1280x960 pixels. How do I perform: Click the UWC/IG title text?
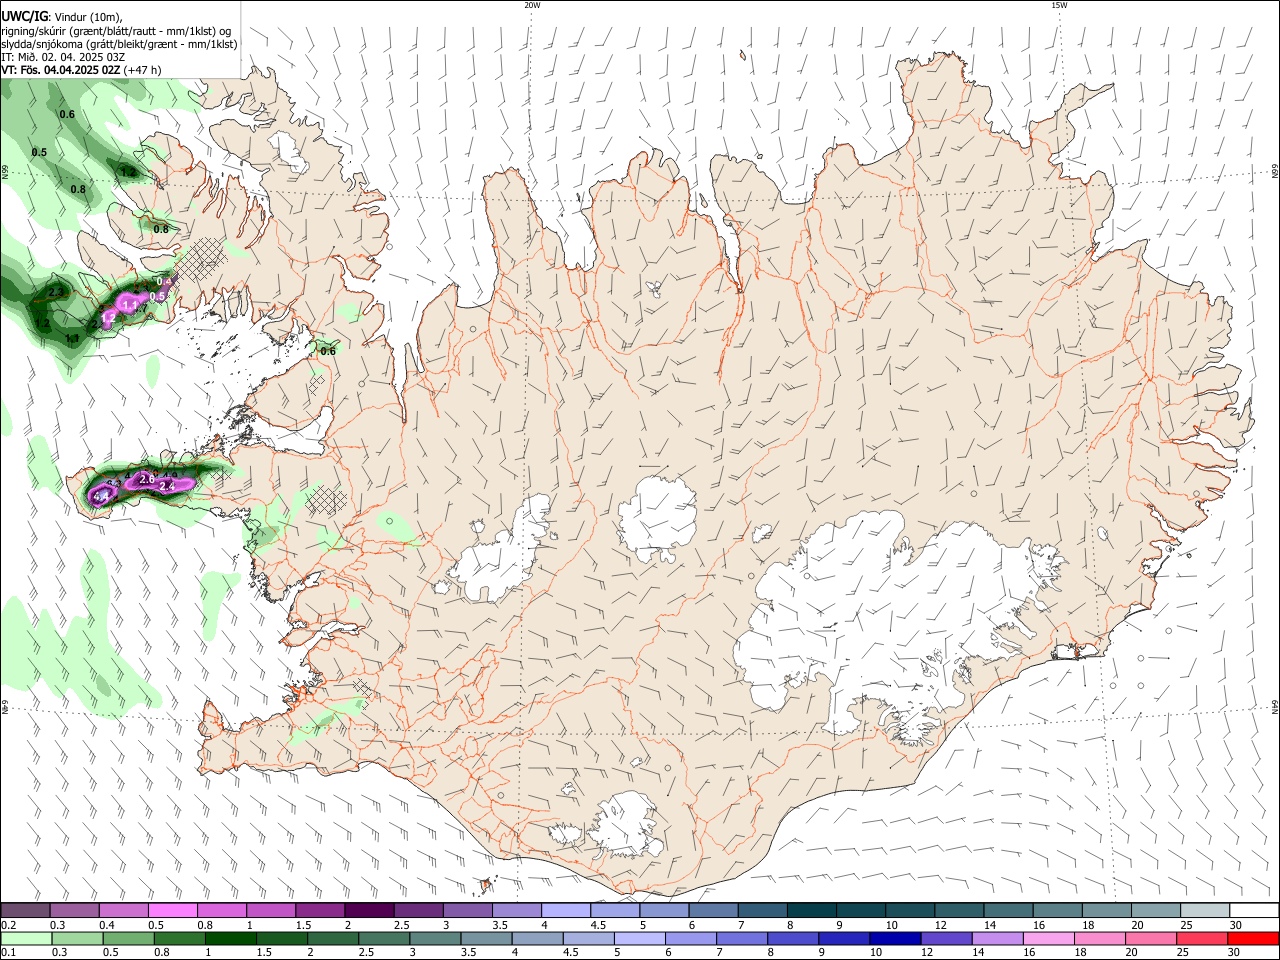coord(24,16)
